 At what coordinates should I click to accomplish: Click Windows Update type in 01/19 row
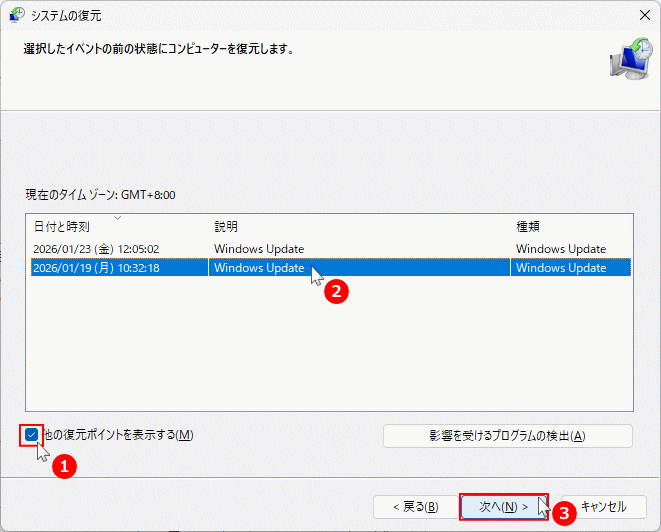tap(561, 268)
